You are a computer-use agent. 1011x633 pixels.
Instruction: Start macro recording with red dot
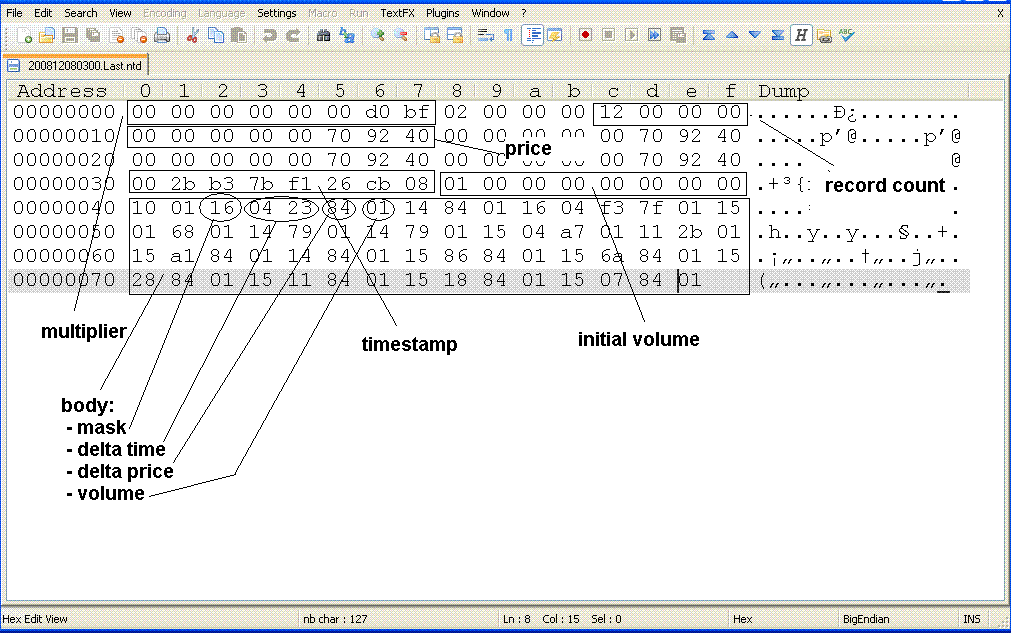(585, 35)
